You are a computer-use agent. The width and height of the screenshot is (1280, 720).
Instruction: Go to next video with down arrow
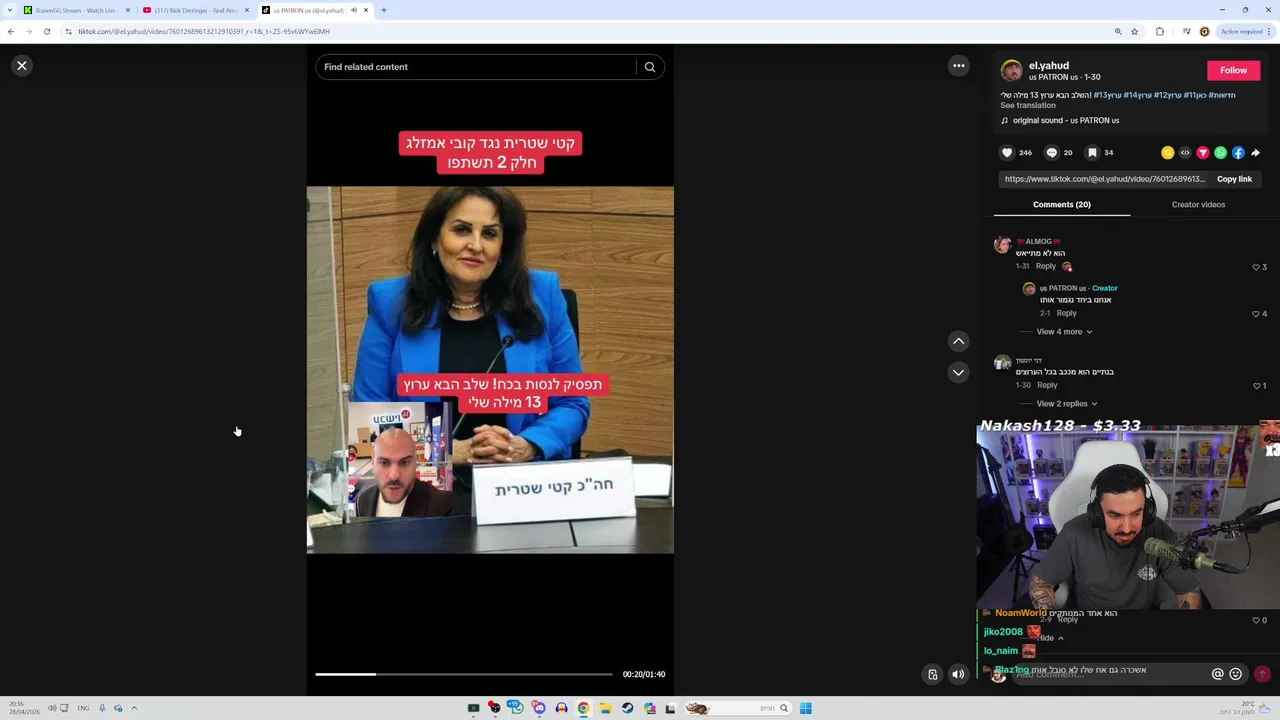tap(958, 372)
